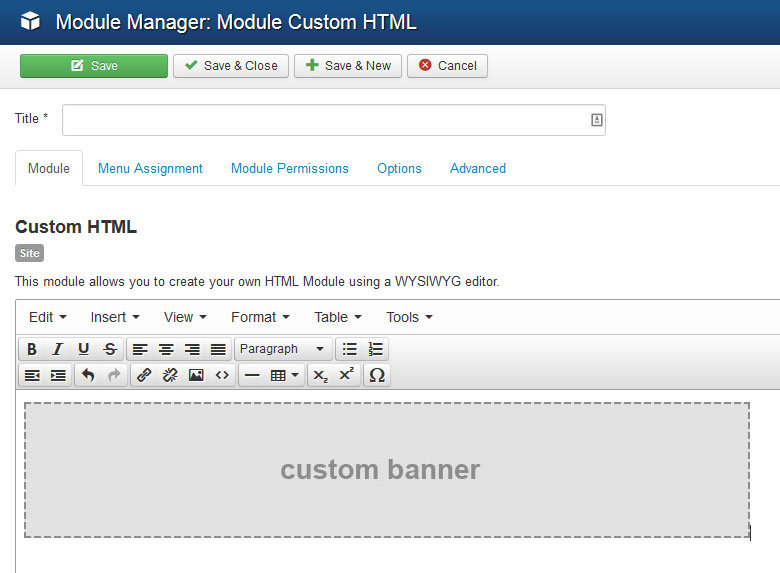Open the Format menu
780x573 pixels.
click(260, 317)
